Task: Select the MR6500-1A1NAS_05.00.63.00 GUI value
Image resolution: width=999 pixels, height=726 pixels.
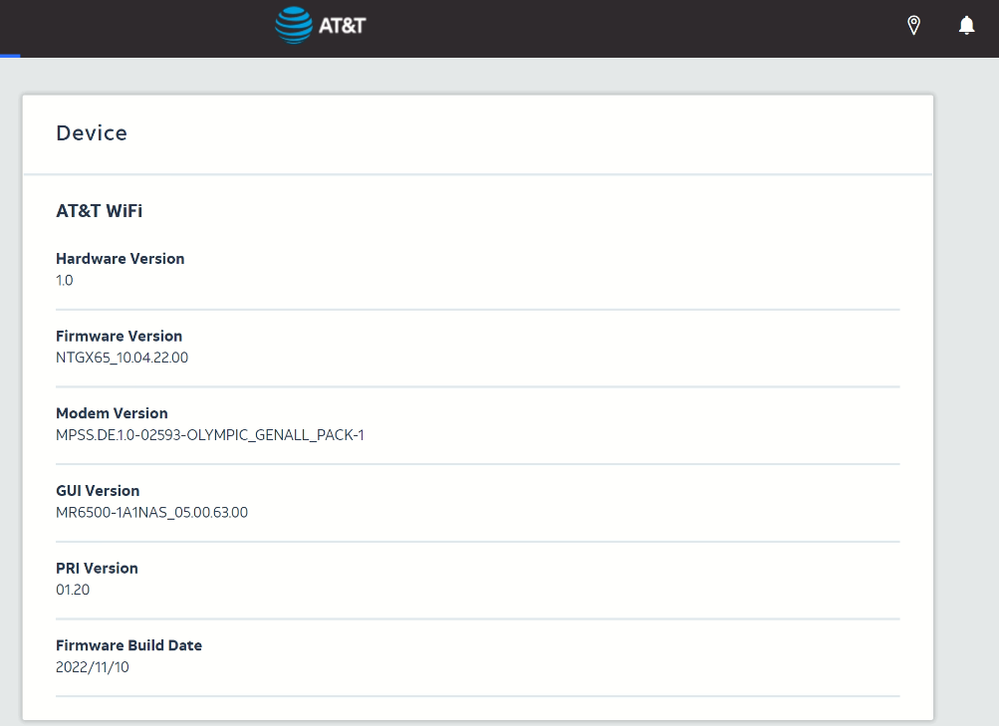Action: [152, 512]
